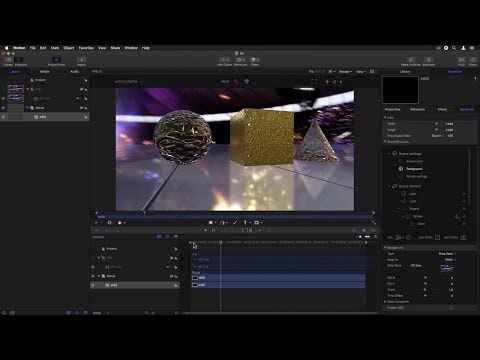Switch to the Filters inspector tab
The height and width of the screenshot is (360, 480).
point(442,109)
